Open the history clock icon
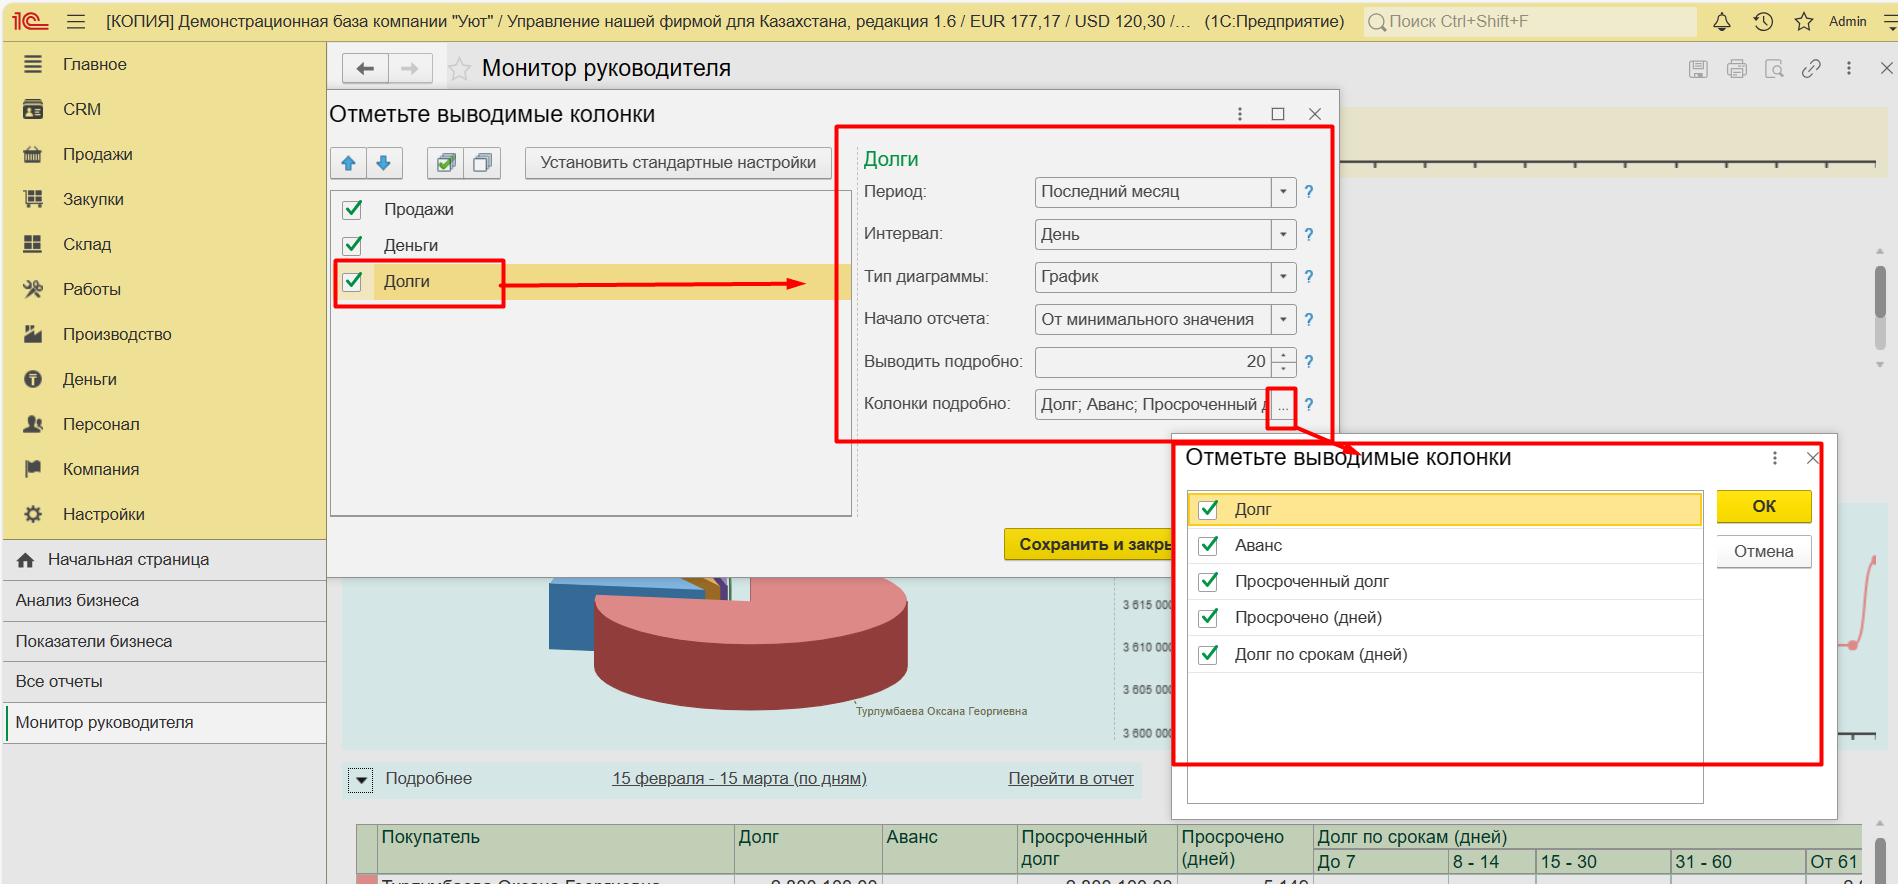The image size is (1898, 884). [1763, 22]
